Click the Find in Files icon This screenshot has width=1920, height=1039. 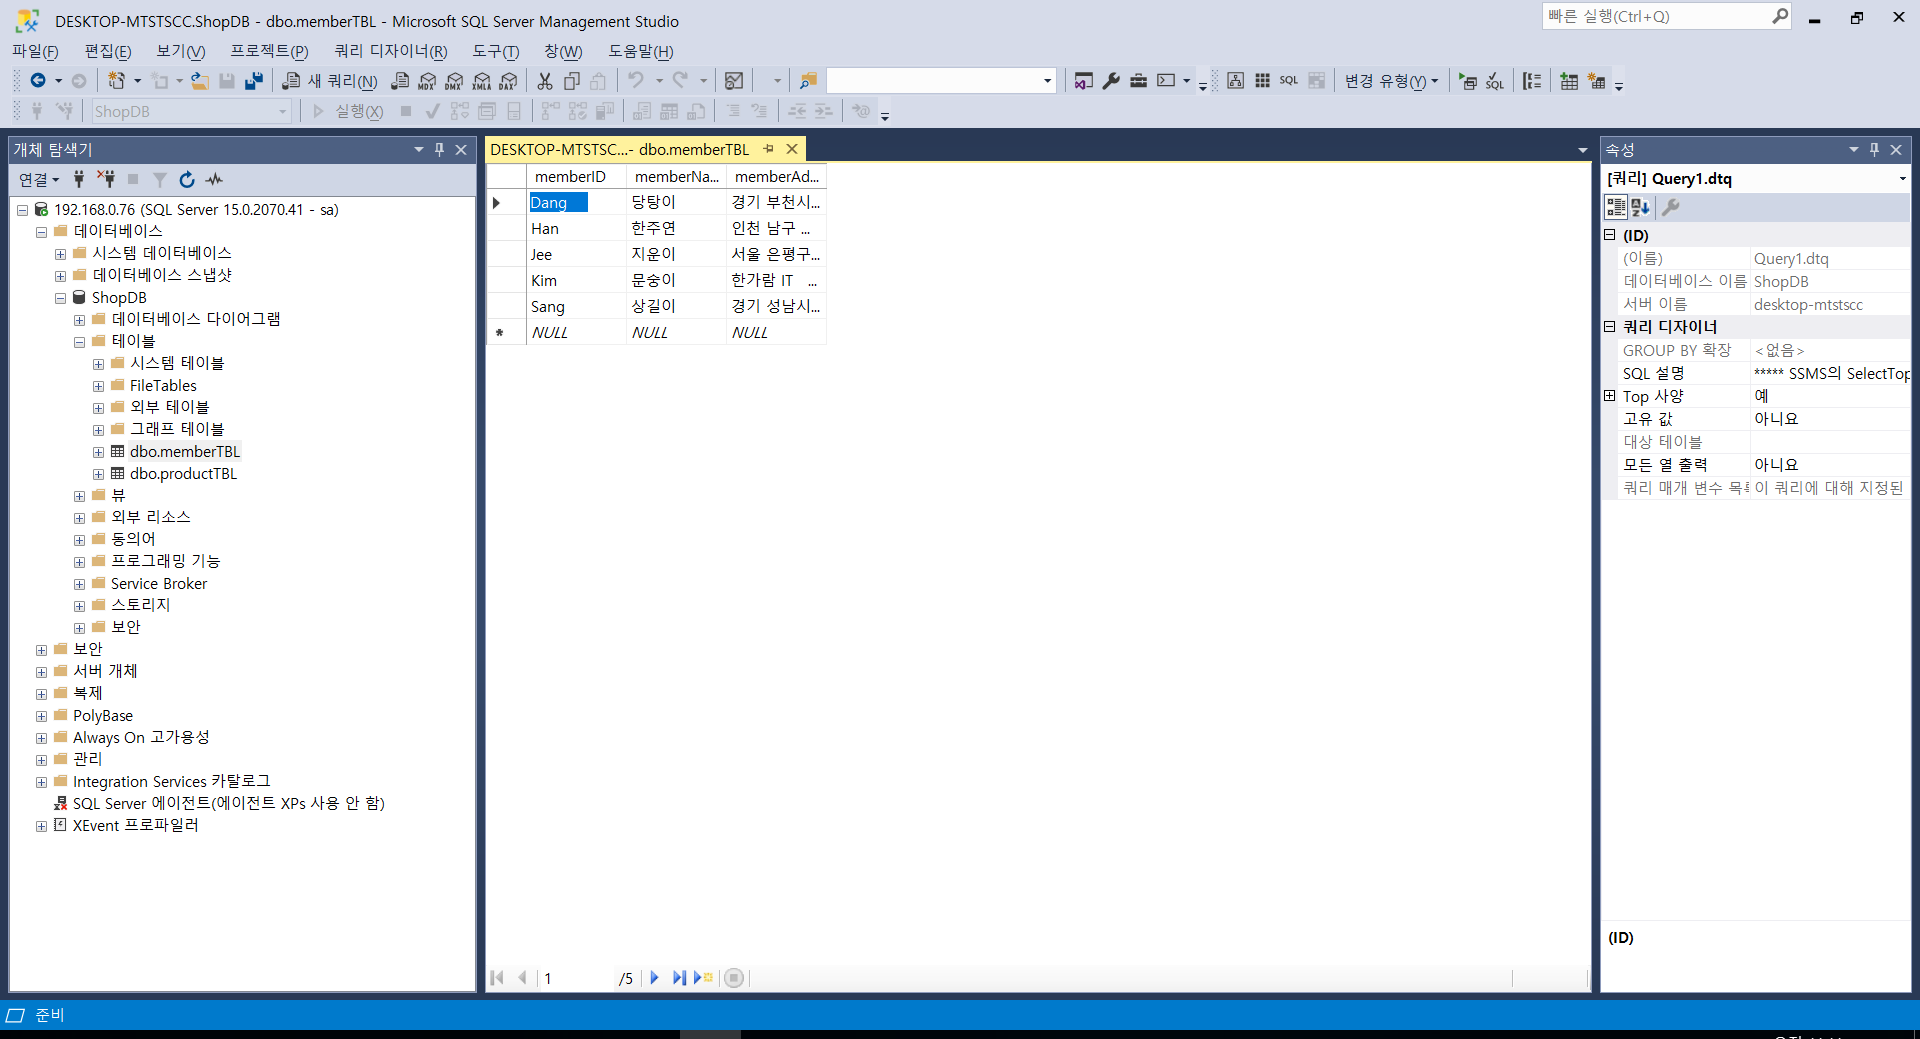point(809,81)
